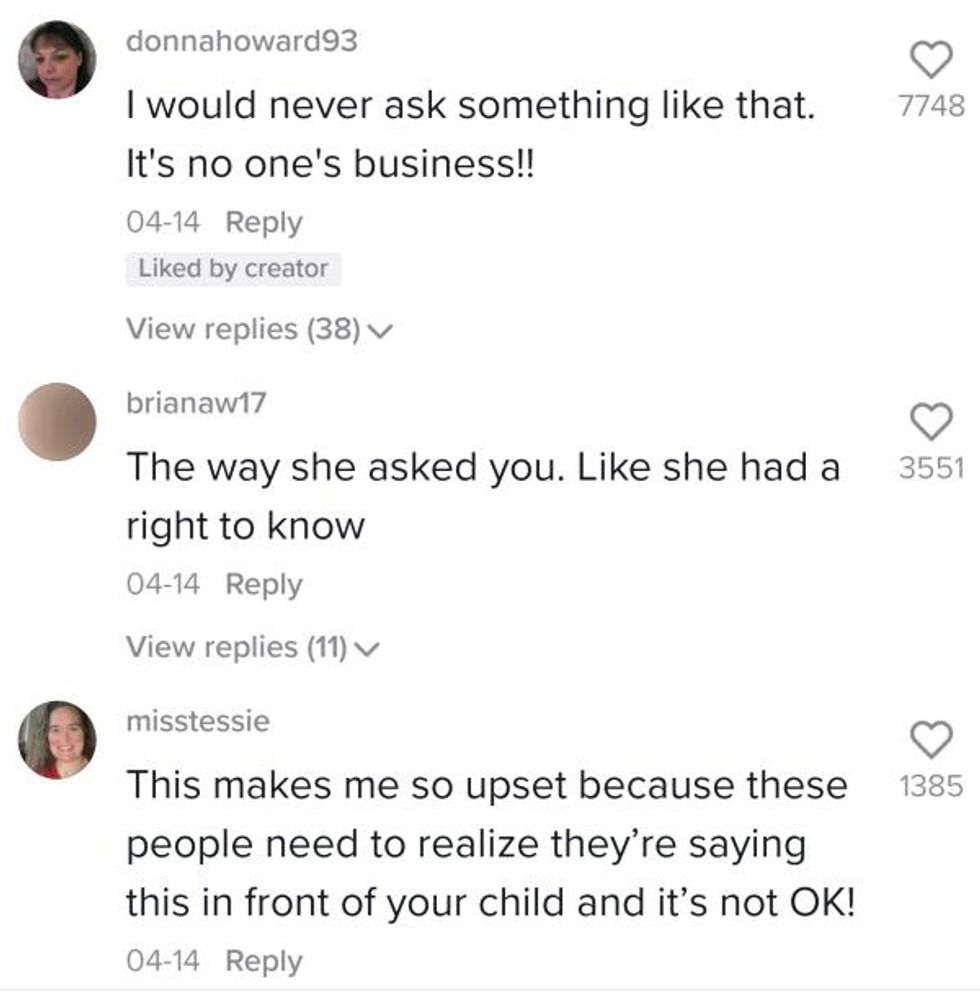Reply to donnahoward93's comment
Screen dimensions: 980x995
pos(264,222)
